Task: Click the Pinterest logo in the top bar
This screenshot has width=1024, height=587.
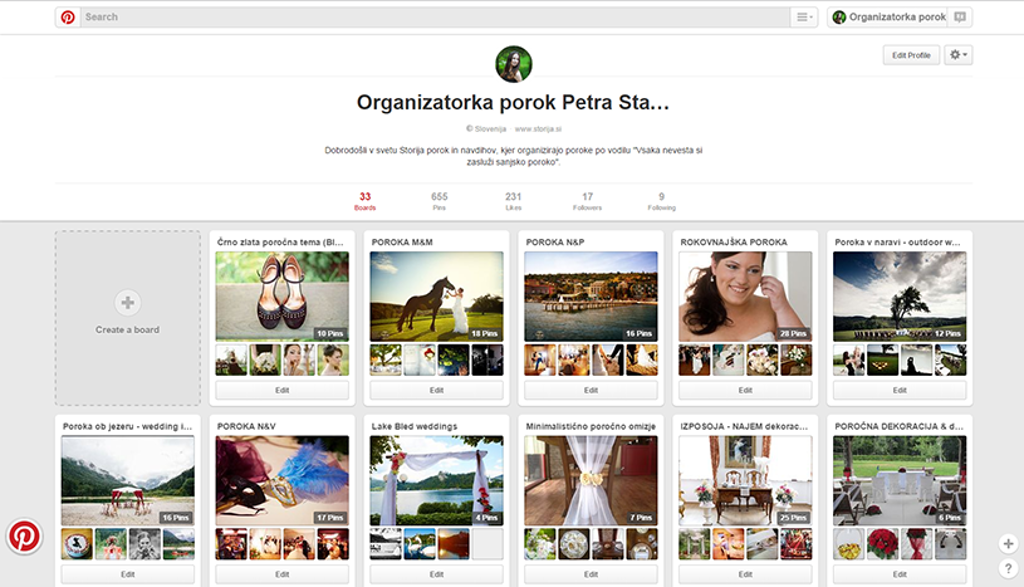Action: (x=67, y=17)
